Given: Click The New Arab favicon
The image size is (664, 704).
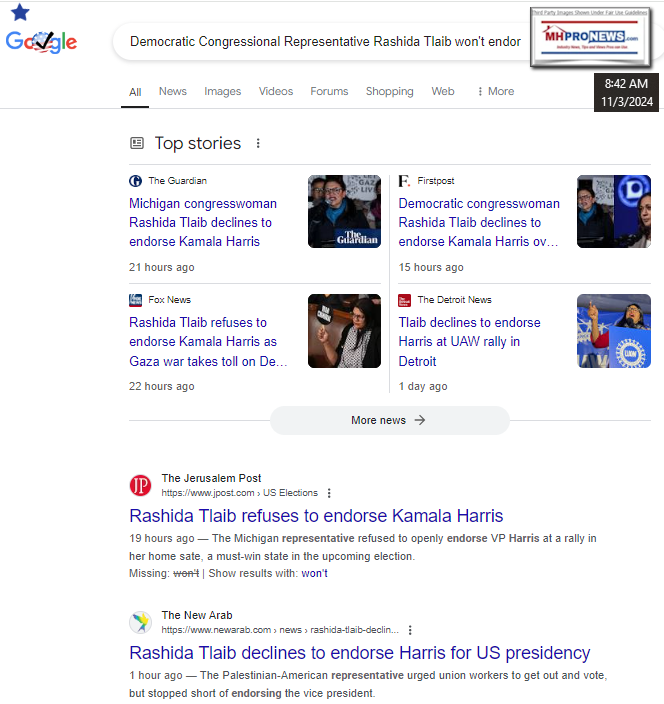Looking at the screenshot, I should 141,623.
